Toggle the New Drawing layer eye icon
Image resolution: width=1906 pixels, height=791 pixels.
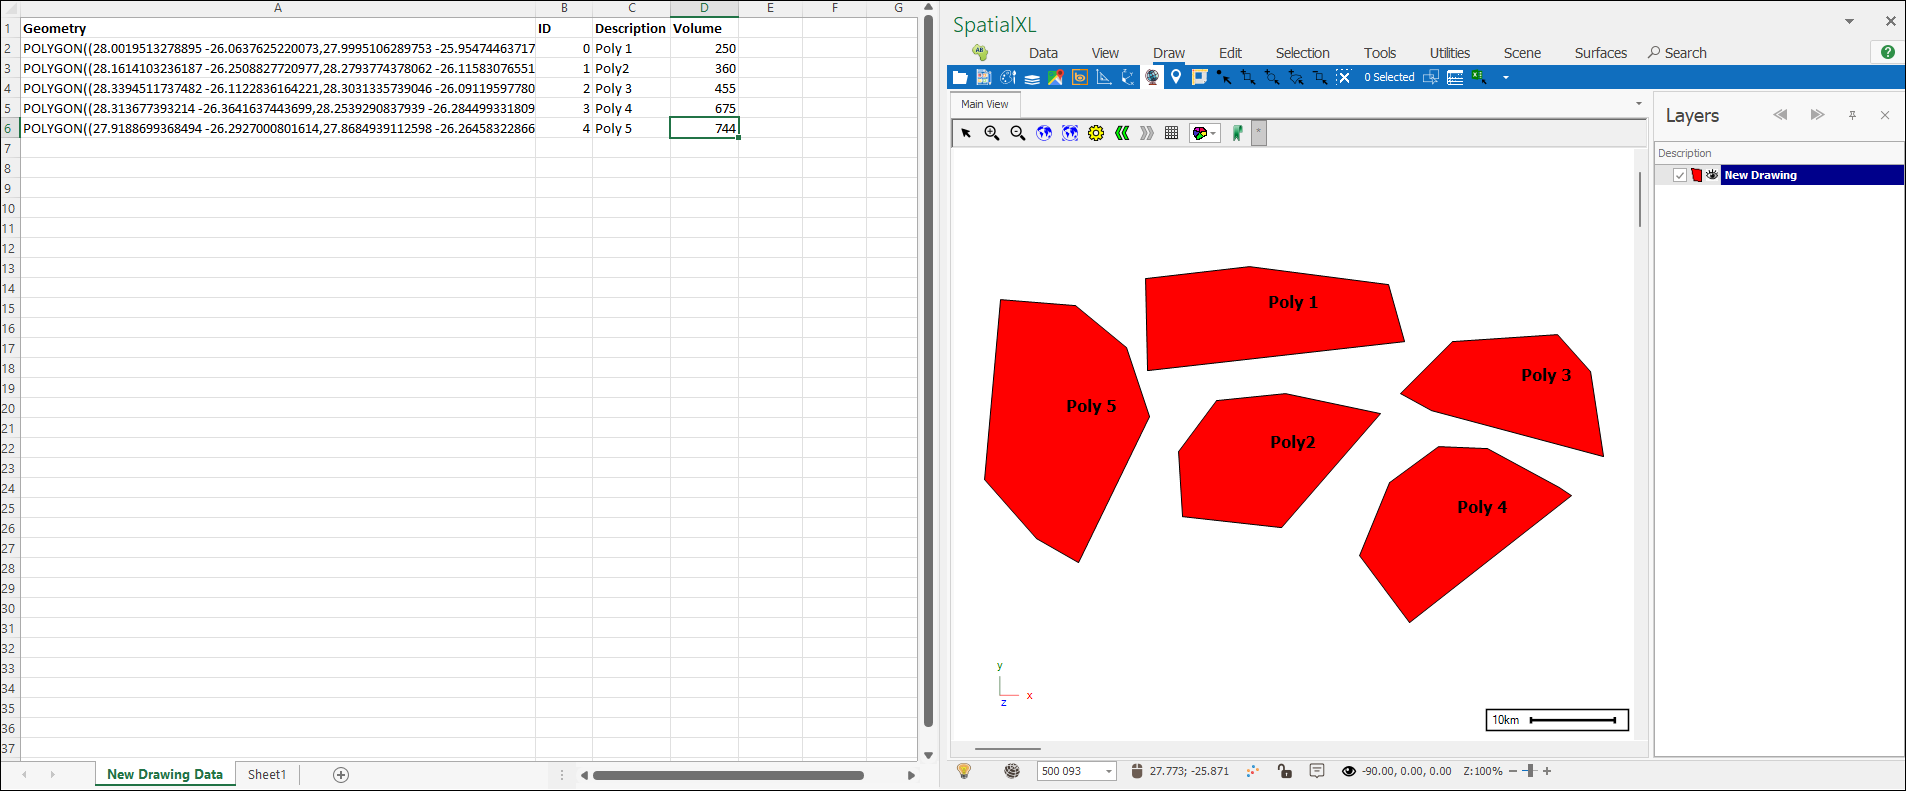(x=1712, y=175)
